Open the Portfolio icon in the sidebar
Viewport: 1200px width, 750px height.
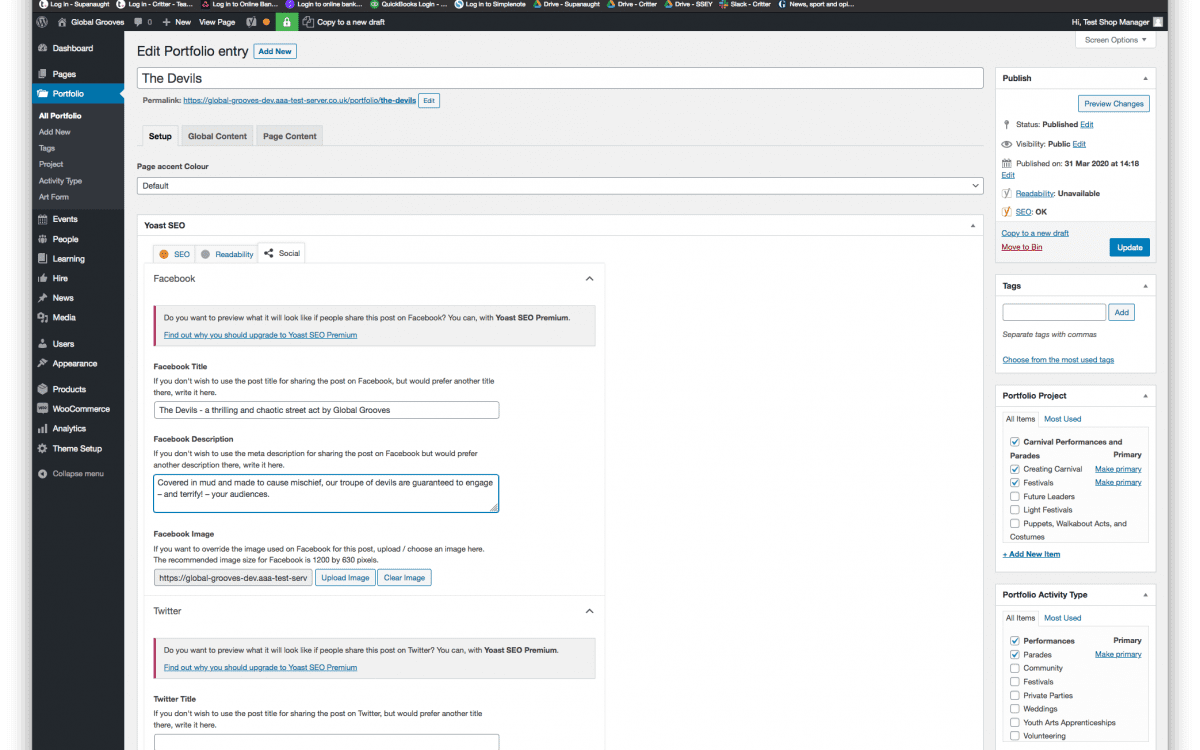click(x=42, y=94)
